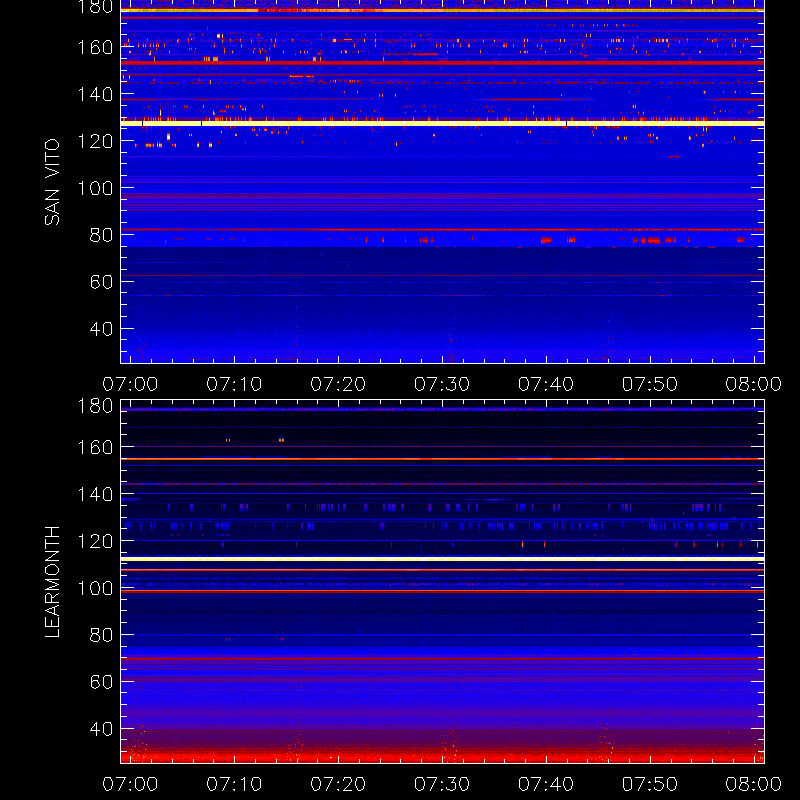
Task: Pick the 160 frequency label in Learmonth plot
Action: coord(95,447)
